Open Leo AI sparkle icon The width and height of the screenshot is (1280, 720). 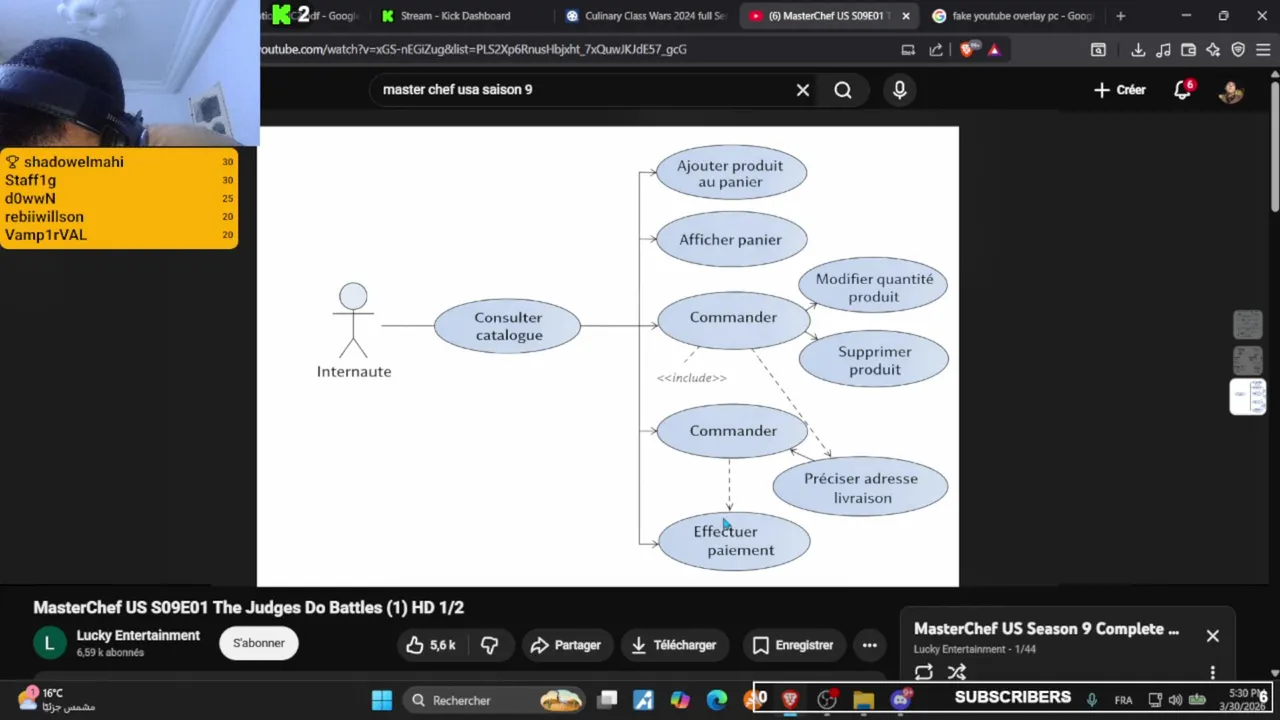click(x=1213, y=49)
